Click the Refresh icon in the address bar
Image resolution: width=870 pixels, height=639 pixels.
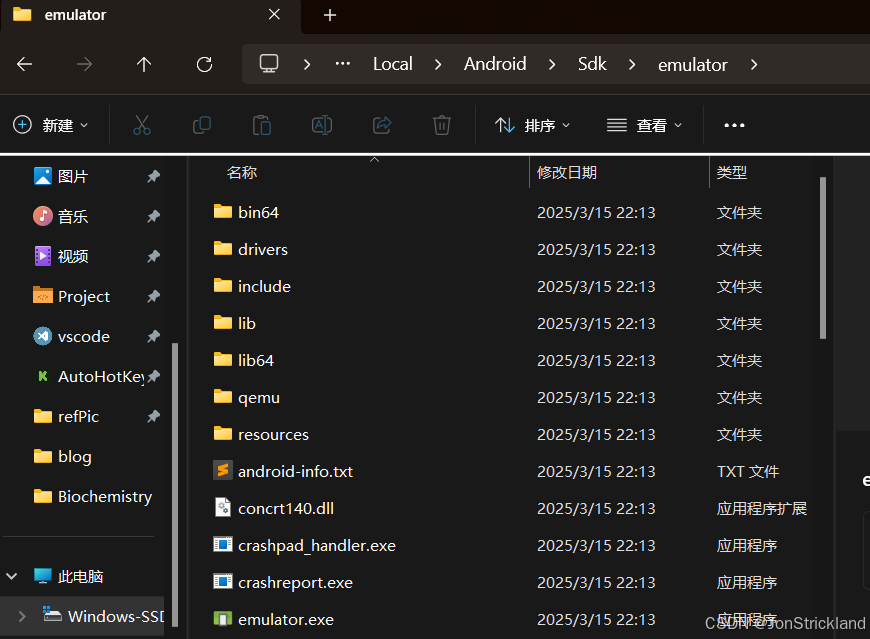pos(204,64)
